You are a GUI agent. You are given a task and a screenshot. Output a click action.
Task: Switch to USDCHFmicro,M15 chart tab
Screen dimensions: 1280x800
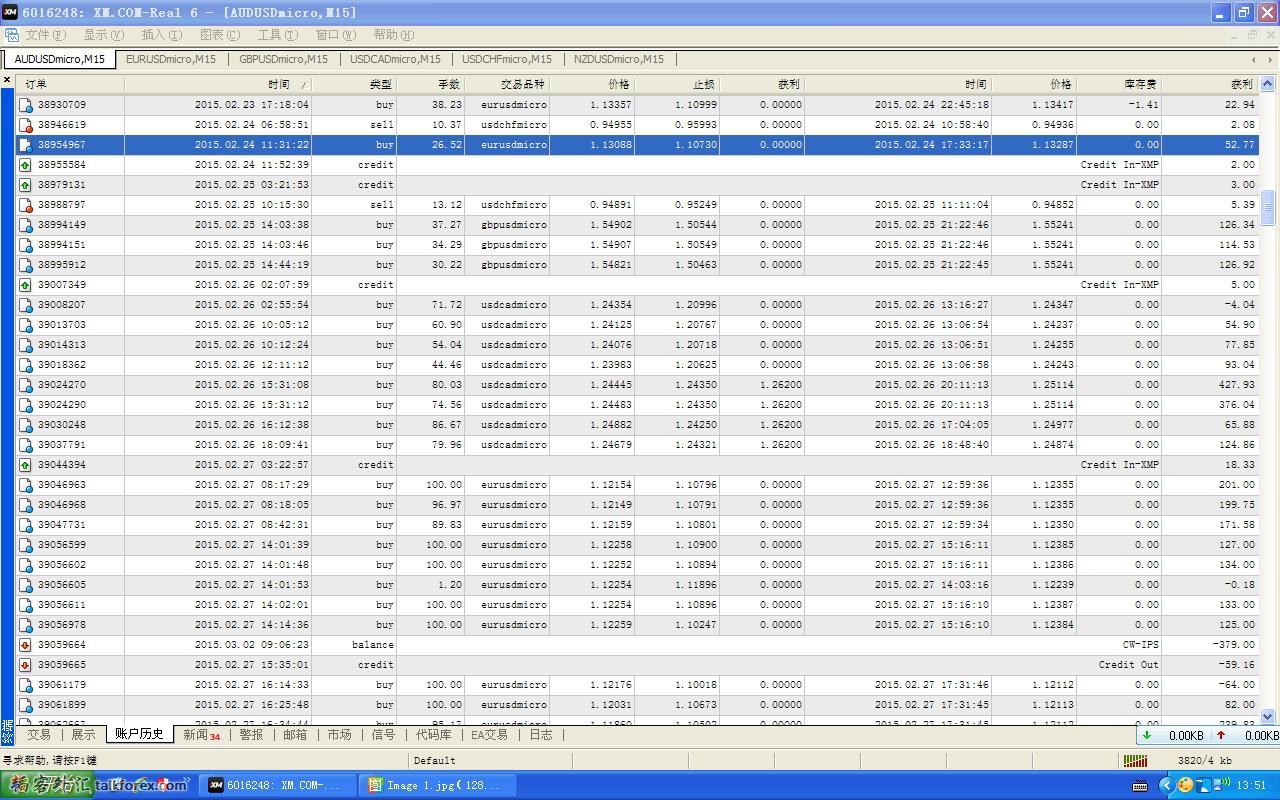point(507,59)
